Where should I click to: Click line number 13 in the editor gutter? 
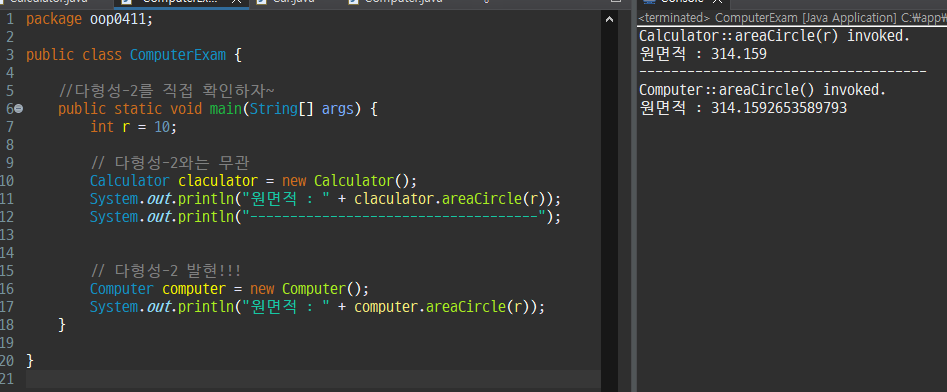(x=7, y=234)
